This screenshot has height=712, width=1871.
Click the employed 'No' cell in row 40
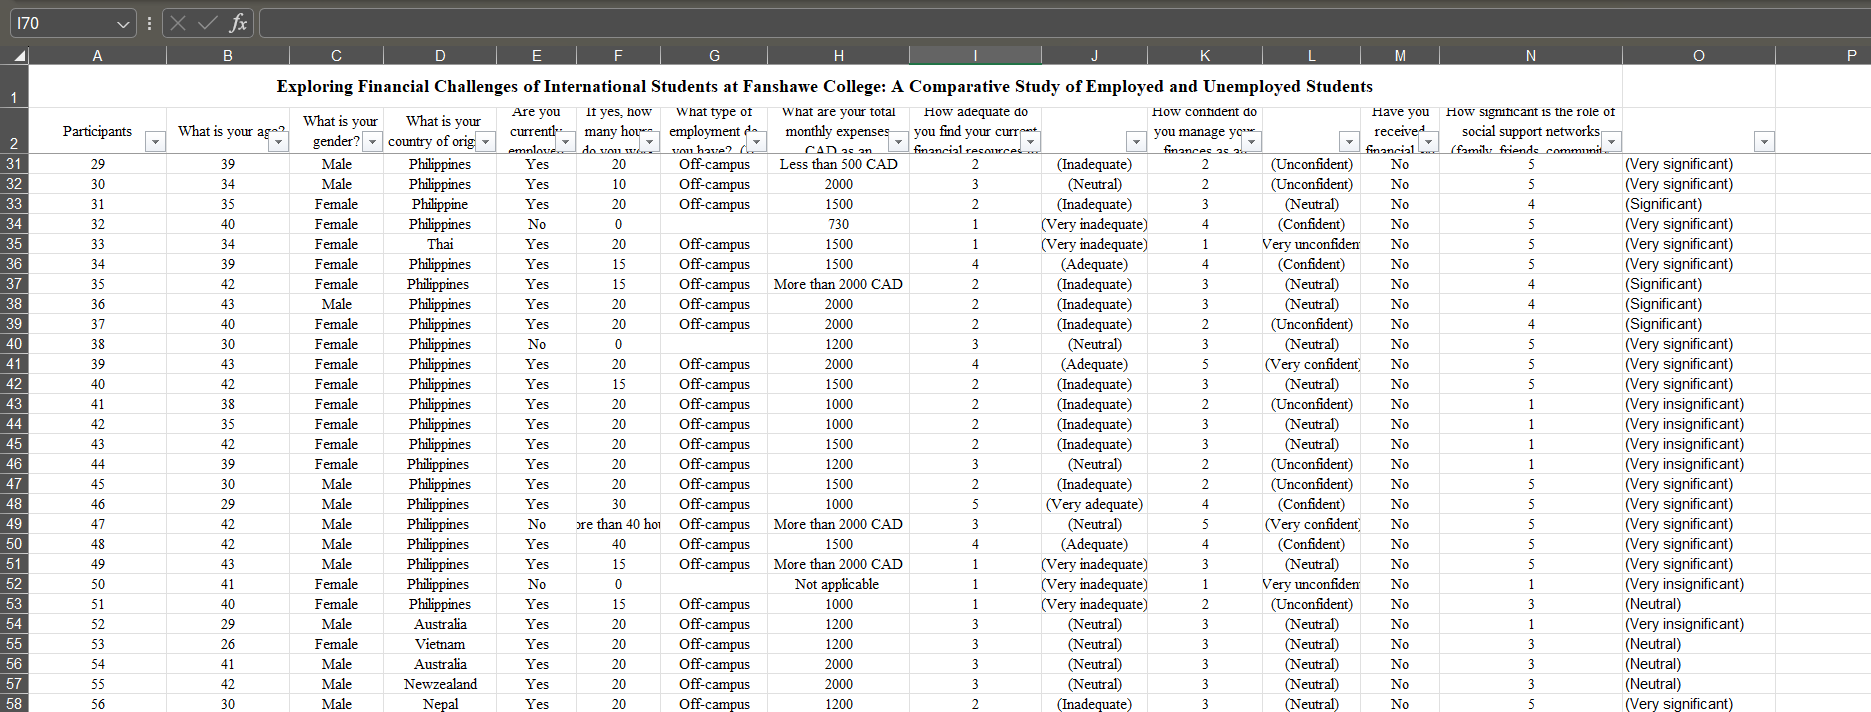point(537,344)
